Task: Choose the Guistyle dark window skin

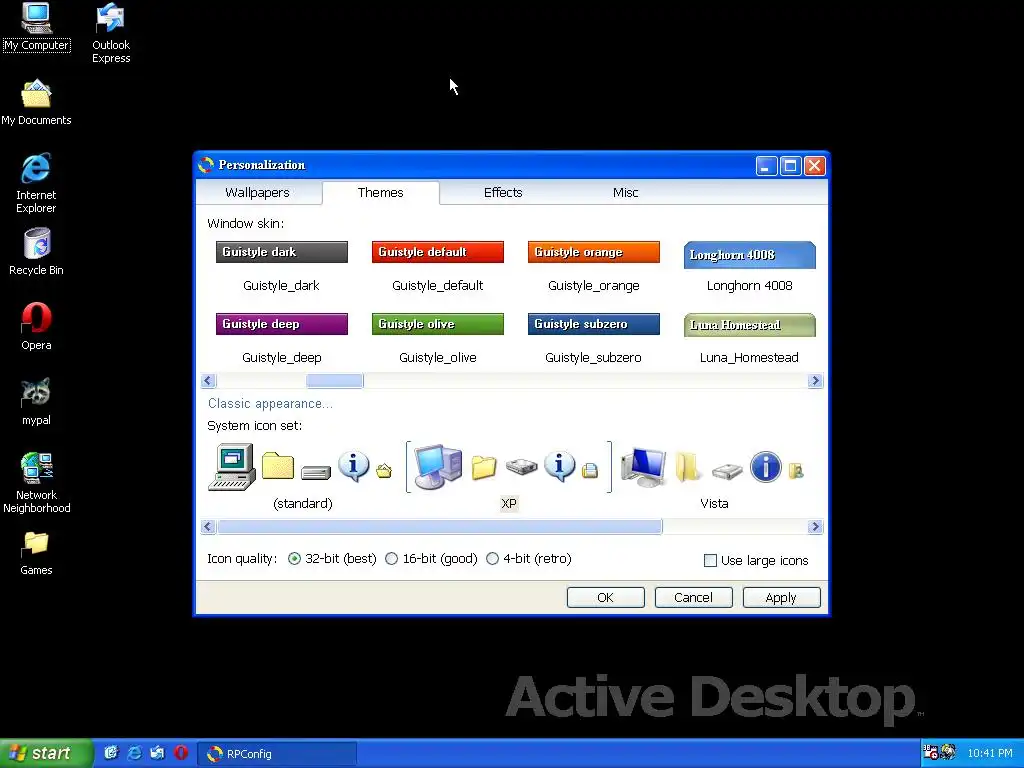Action: (281, 266)
